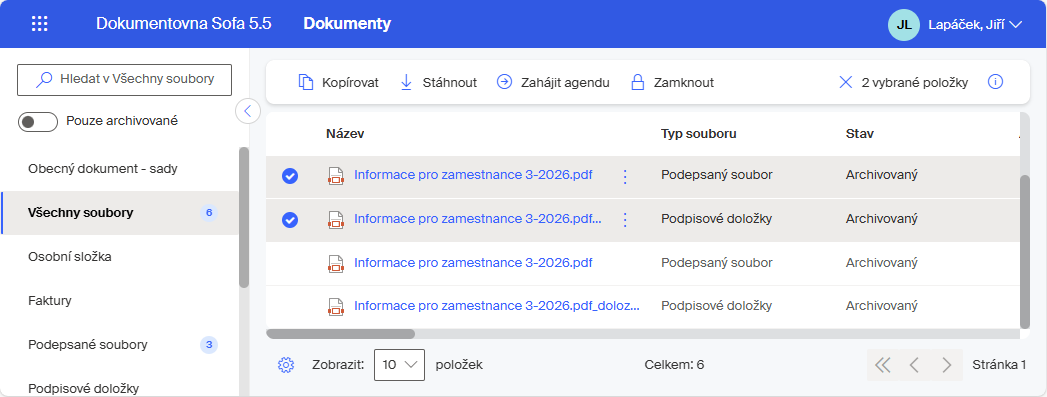Open Informace pro zamestnance 3-2026.pdf_doloz... link

[497, 306]
